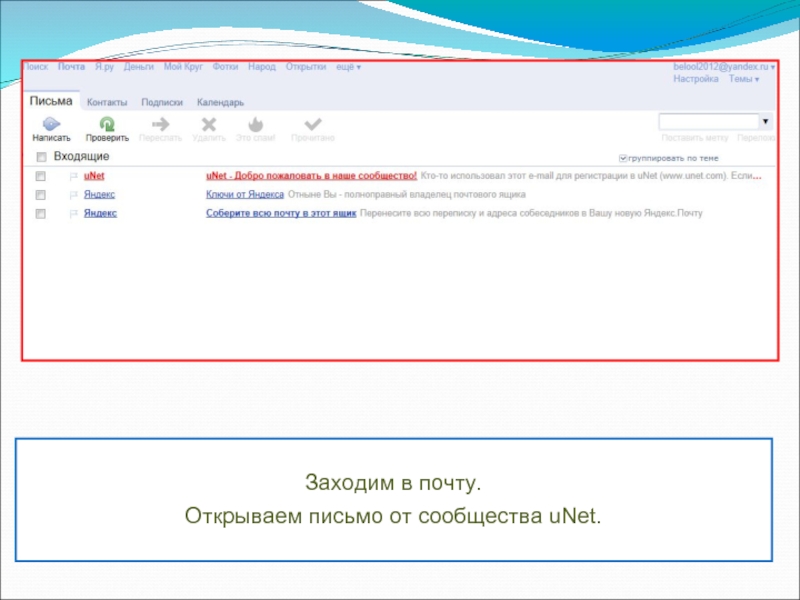Viewport: 800px width, 600px height.
Task: Select the Соберите всю почту message checkbox
Action: [x=40, y=214]
